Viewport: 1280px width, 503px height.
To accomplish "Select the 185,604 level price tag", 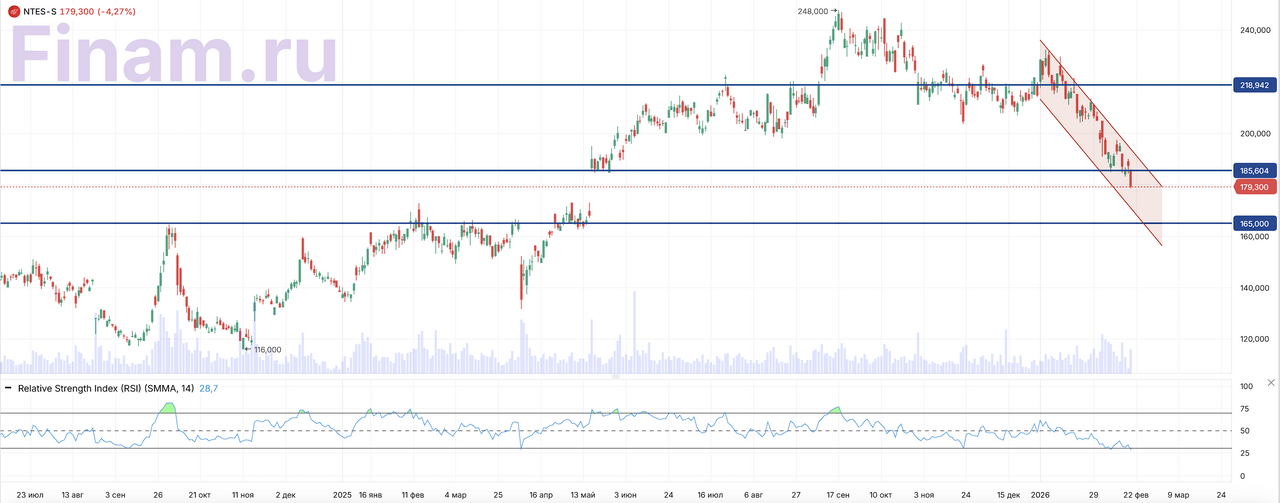I will point(1258,171).
